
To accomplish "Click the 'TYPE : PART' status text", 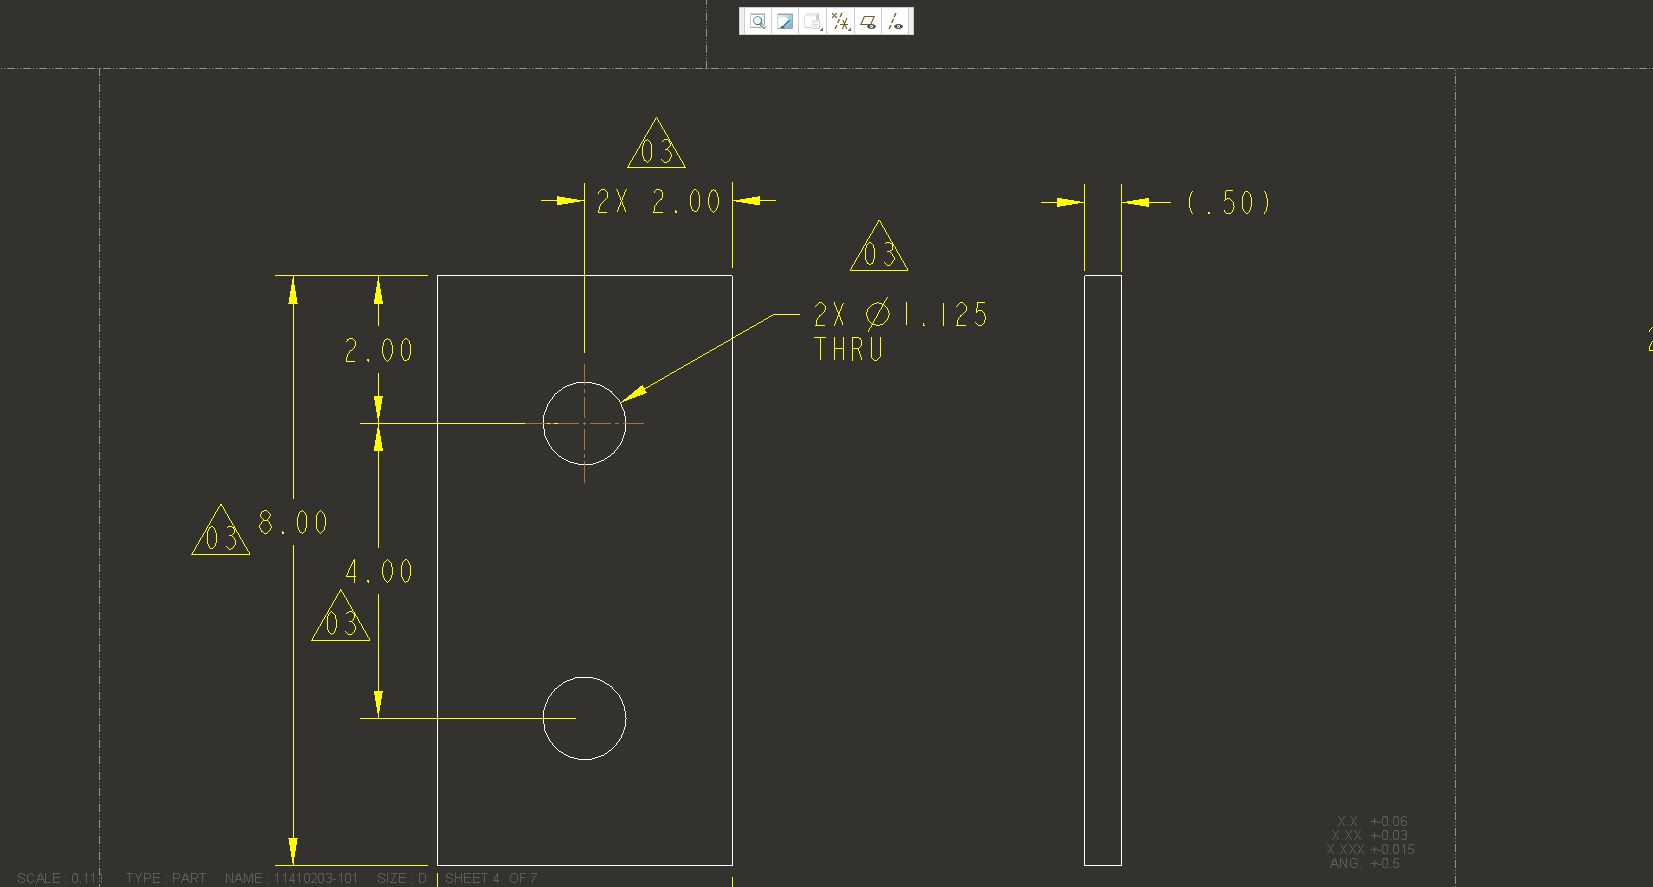I will tap(166, 878).
